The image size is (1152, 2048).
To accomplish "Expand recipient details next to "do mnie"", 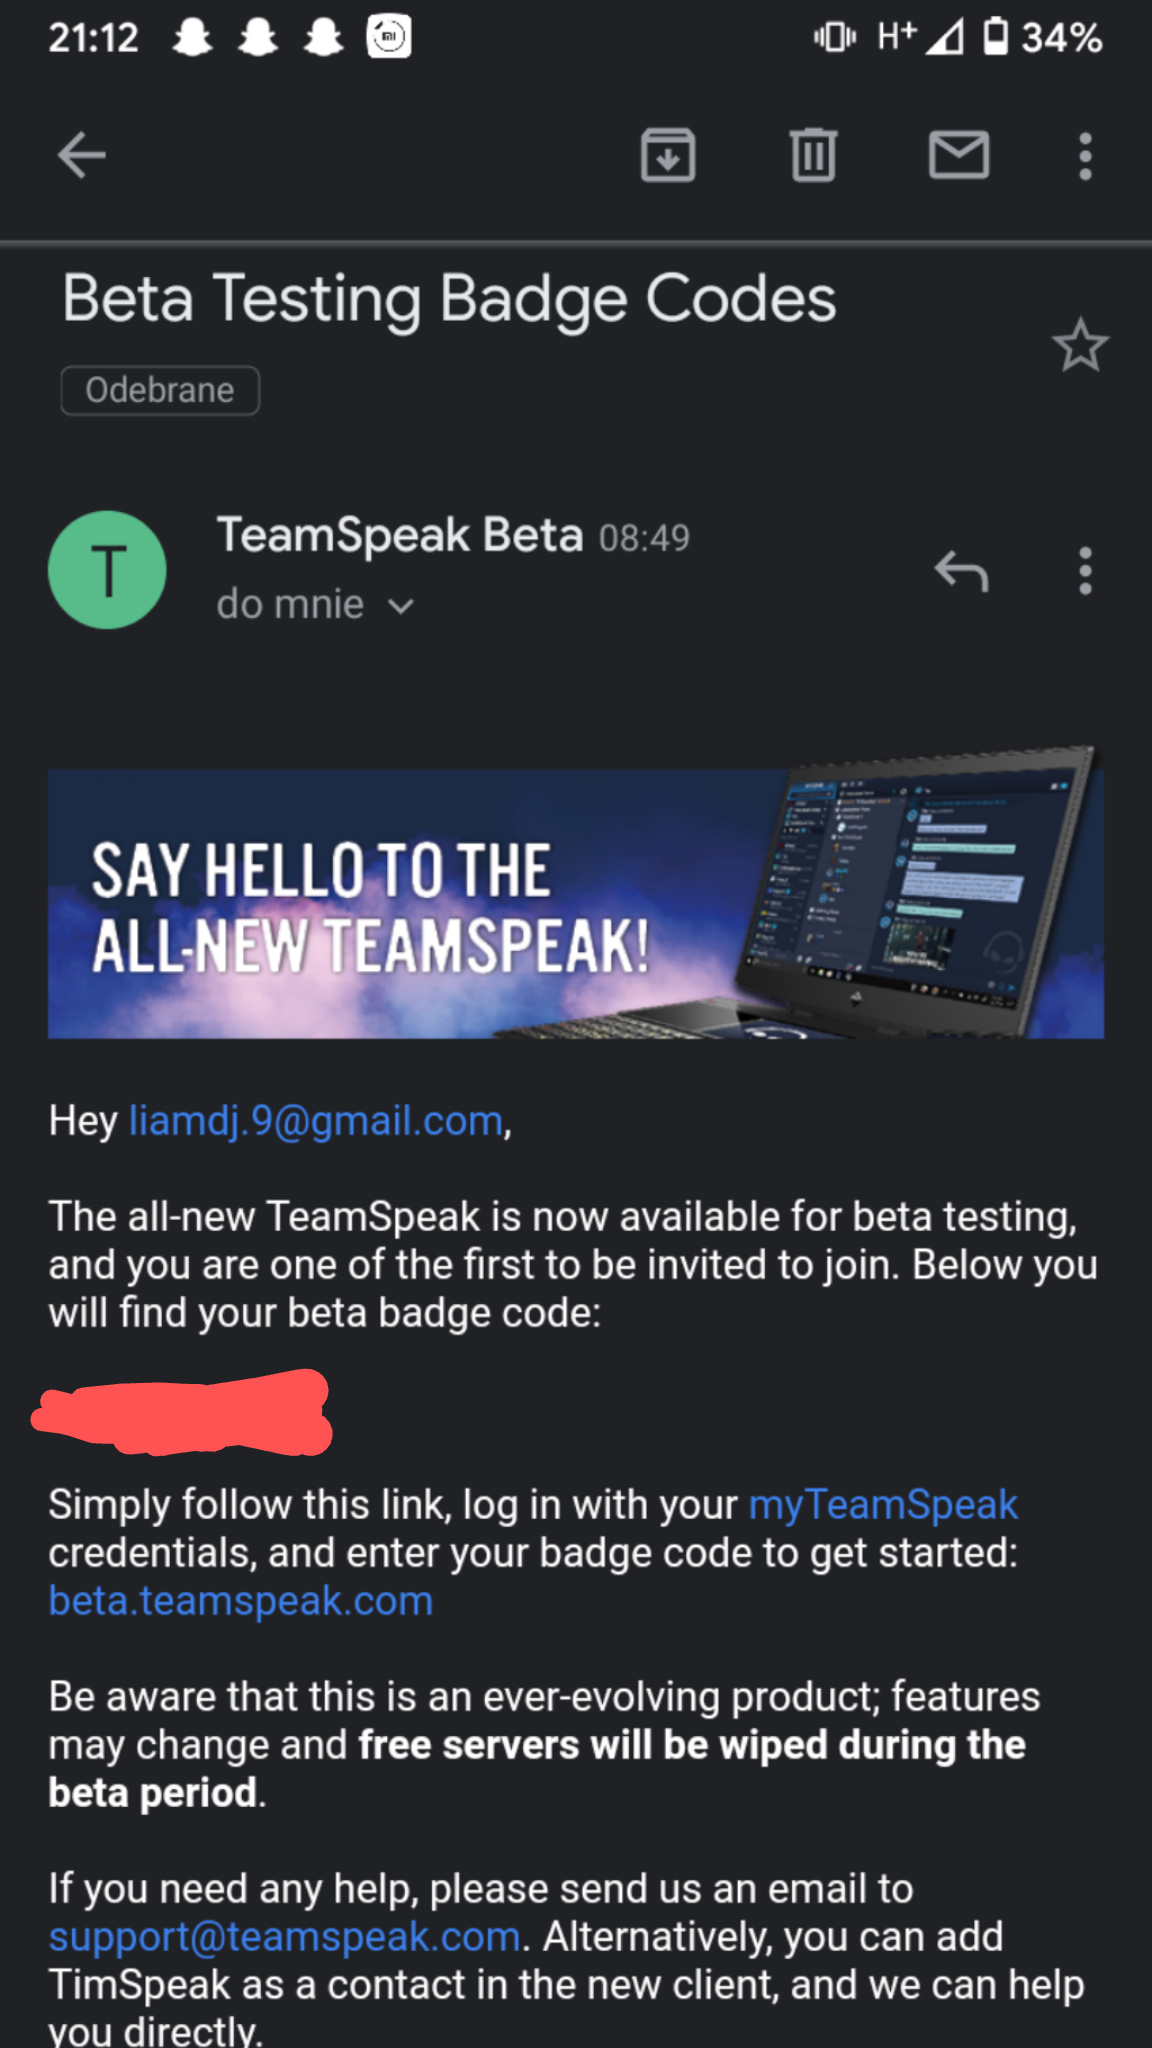I will 400,606.
